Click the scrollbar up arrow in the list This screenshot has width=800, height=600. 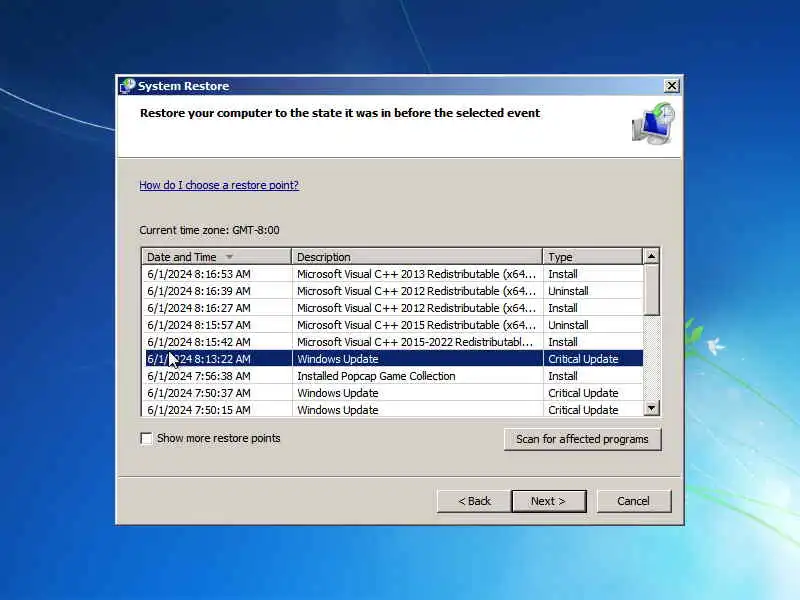[x=652, y=256]
